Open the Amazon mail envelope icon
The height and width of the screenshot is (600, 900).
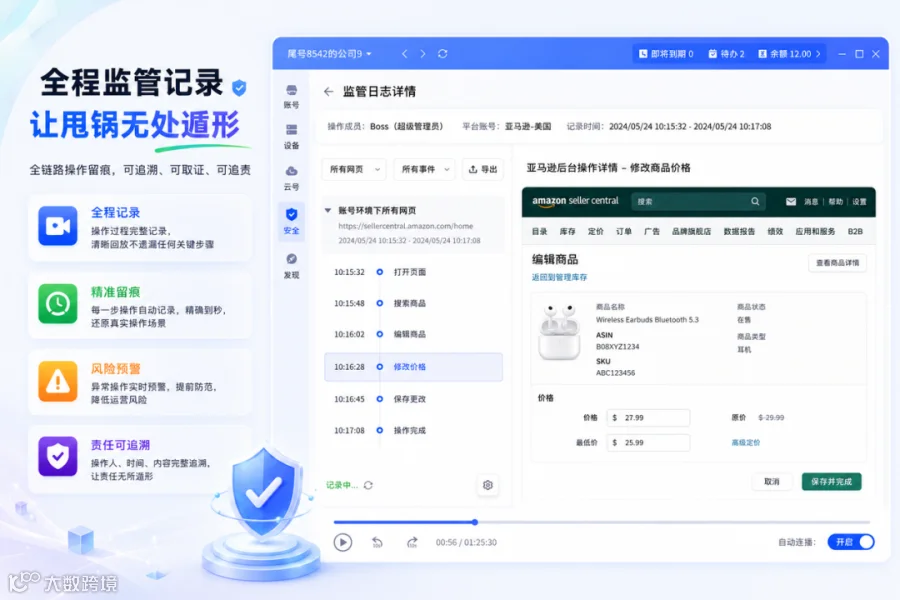point(791,202)
